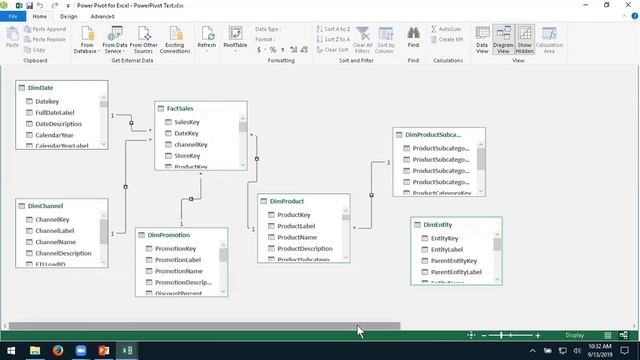Click the zoom out minus button
This screenshot has width=640, height=360.
[484, 336]
